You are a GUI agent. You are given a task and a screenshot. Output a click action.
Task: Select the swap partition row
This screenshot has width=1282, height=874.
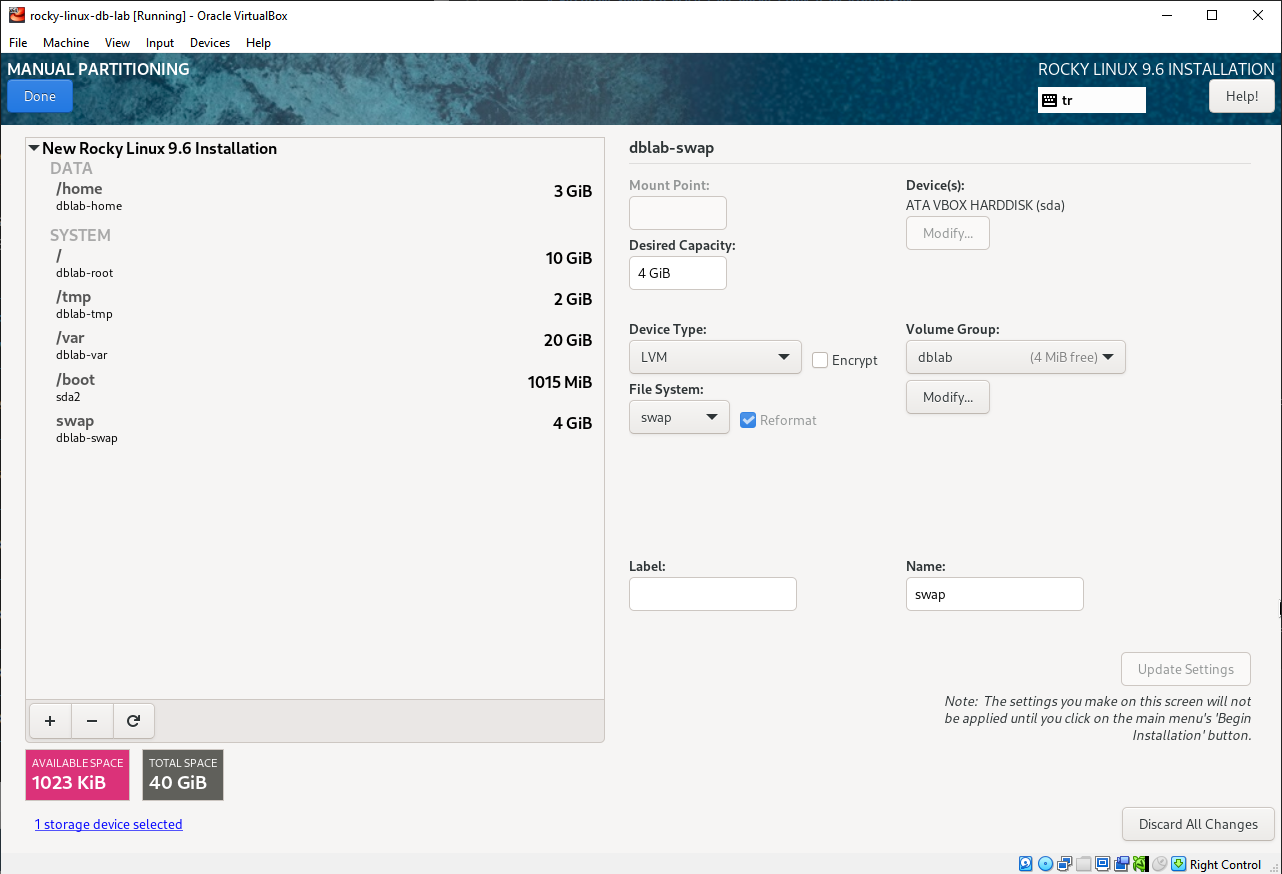pos(314,429)
